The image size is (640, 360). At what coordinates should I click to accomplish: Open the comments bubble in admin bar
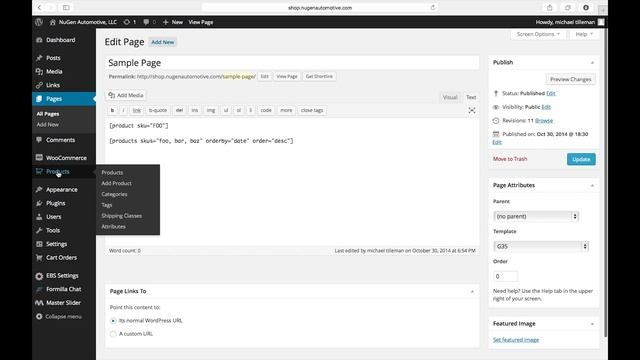click(146, 22)
